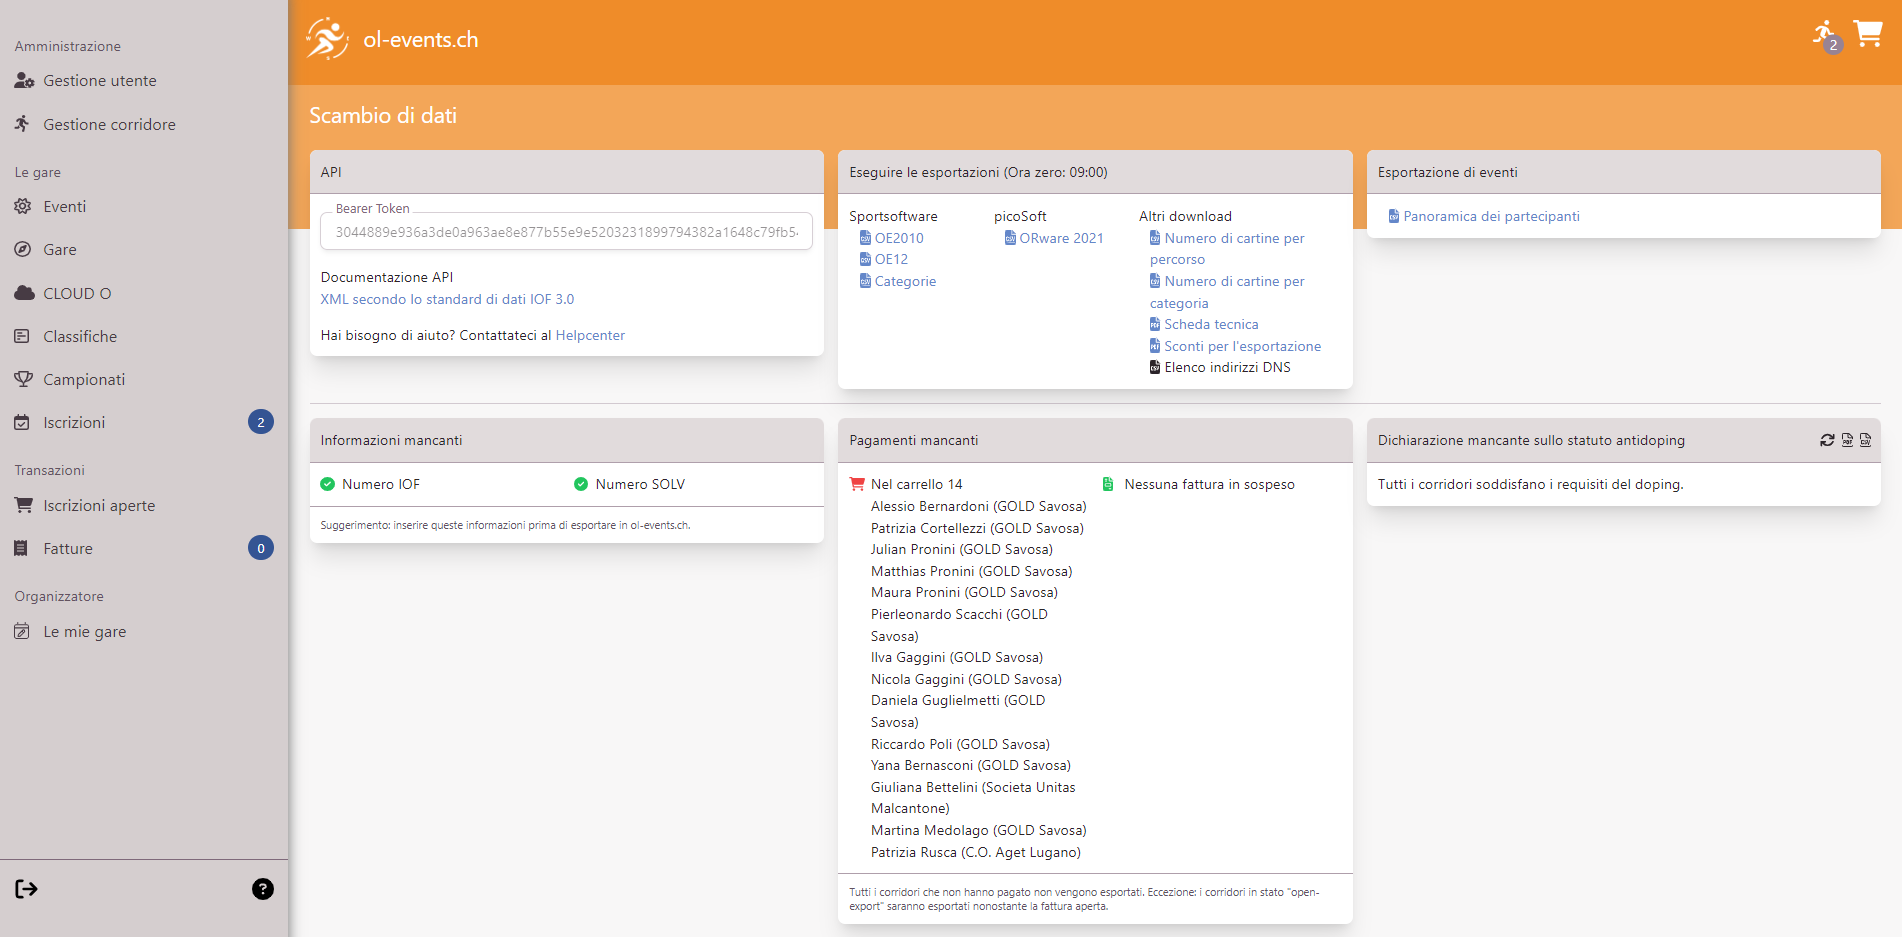This screenshot has height=937, width=1902.
Task: Click the Le mie gare edit icon
Action: [x=22, y=631]
